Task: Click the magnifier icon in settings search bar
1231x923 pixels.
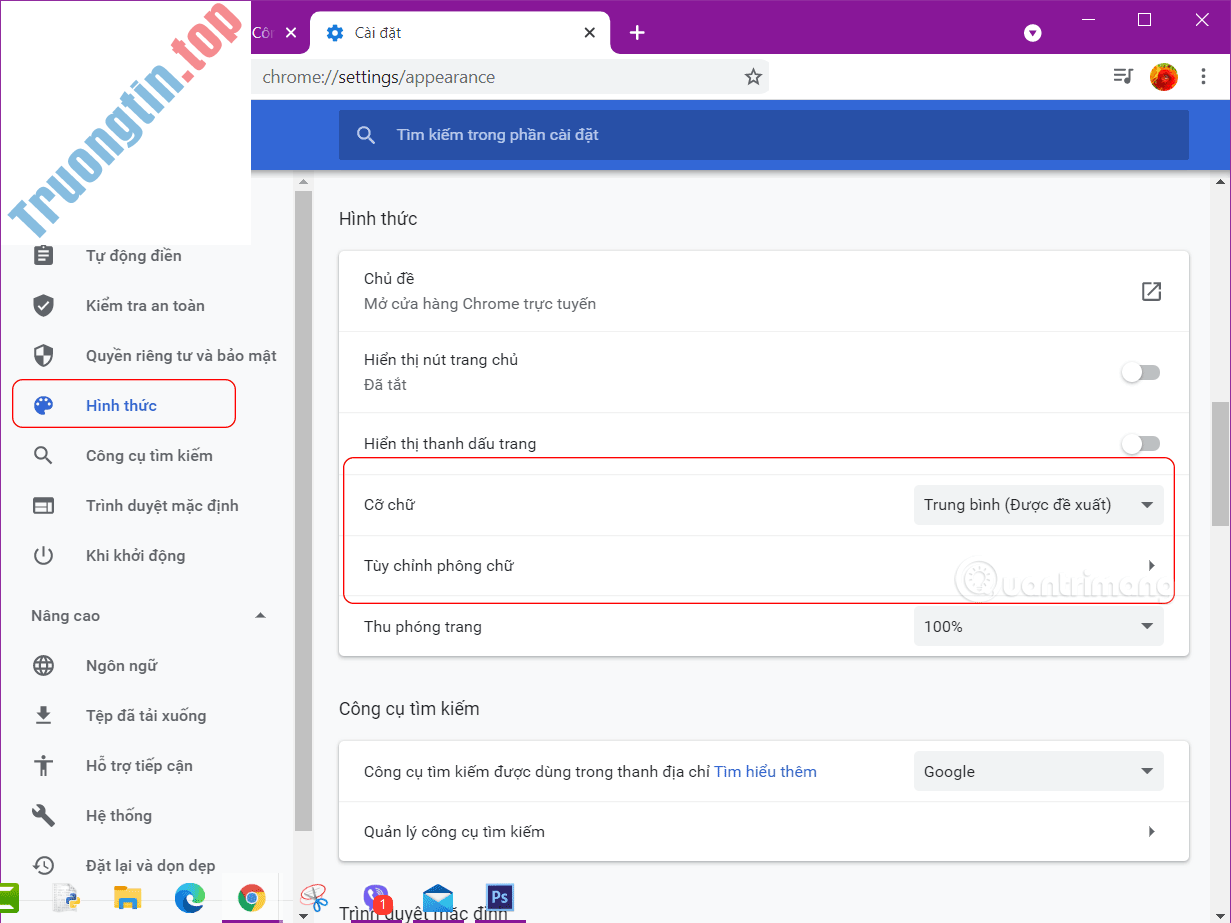Action: tap(365, 134)
